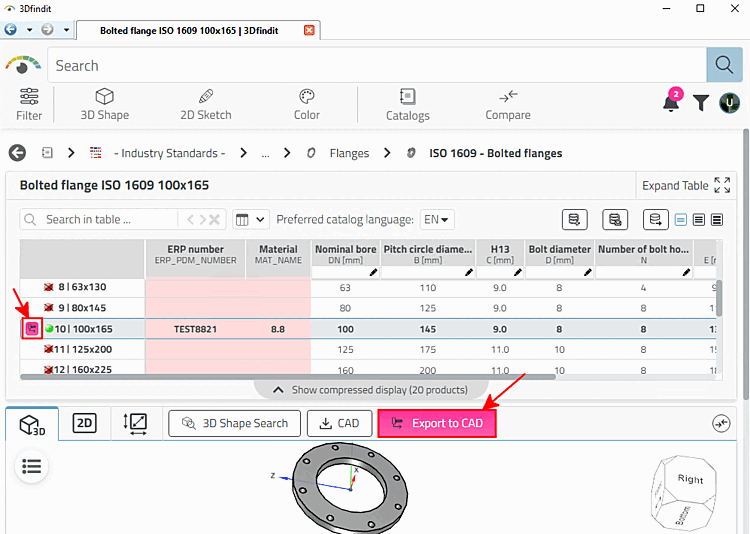Click the second database icon

tap(615, 220)
